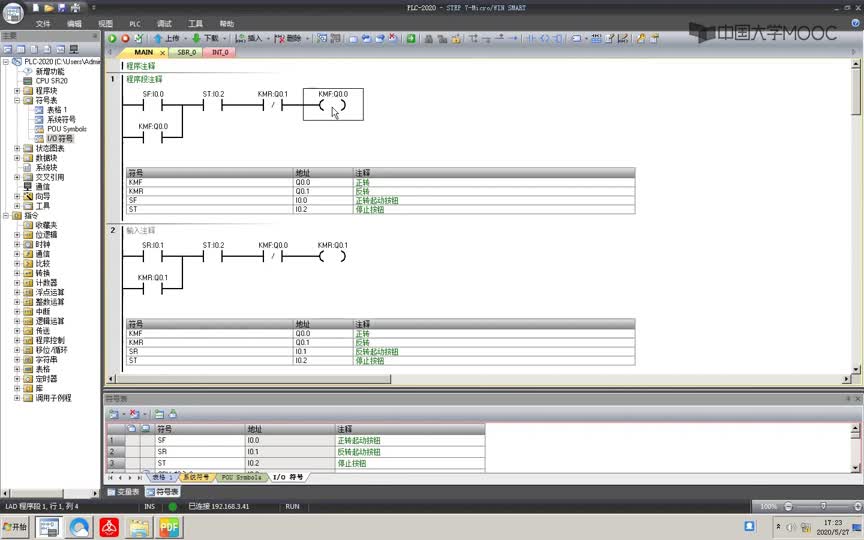The width and height of the screenshot is (864, 540).
Task: Click the zoom slider in the status bar
Action: [x=823, y=506]
